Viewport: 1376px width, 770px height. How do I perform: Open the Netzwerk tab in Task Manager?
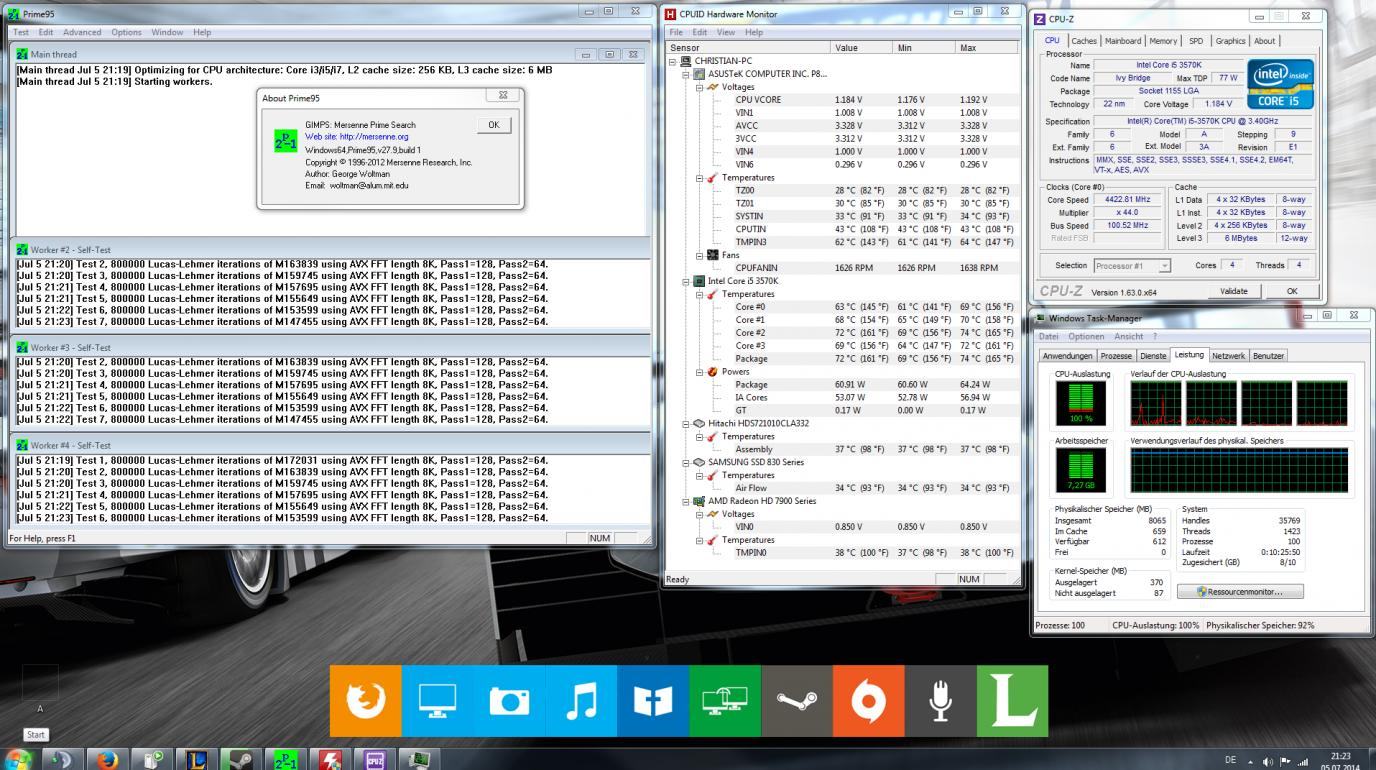[x=1228, y=356]
